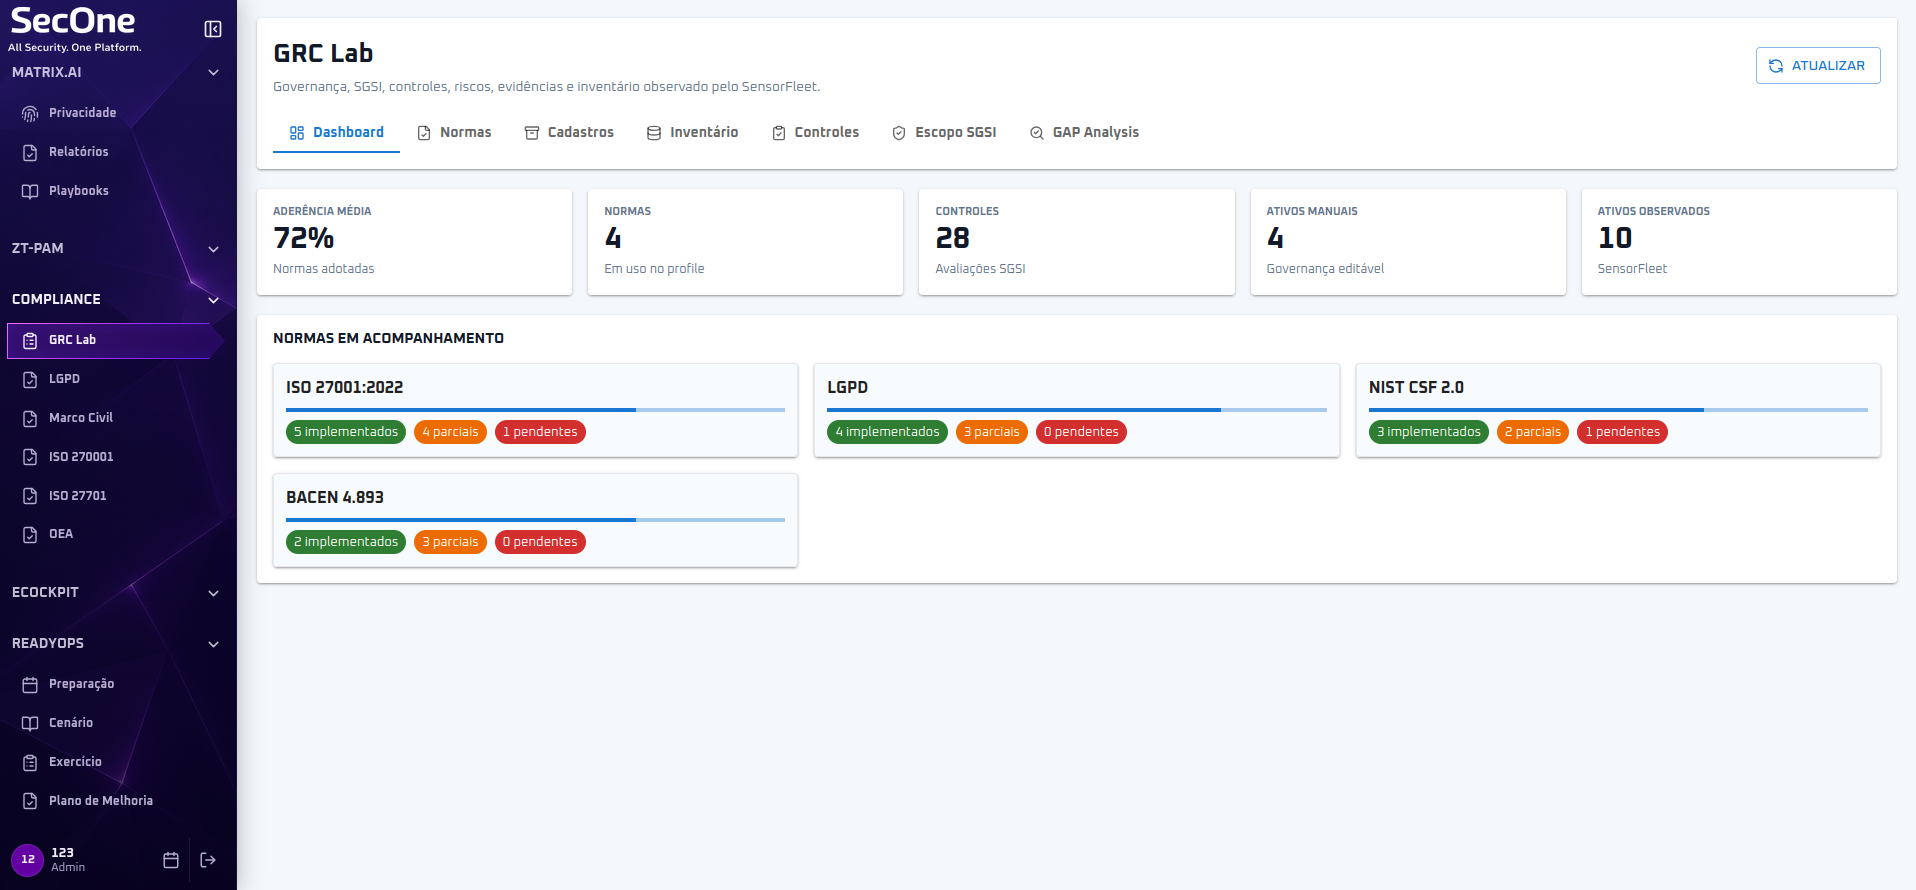
Task: Open the Controles tab
Action: [815, 132]
